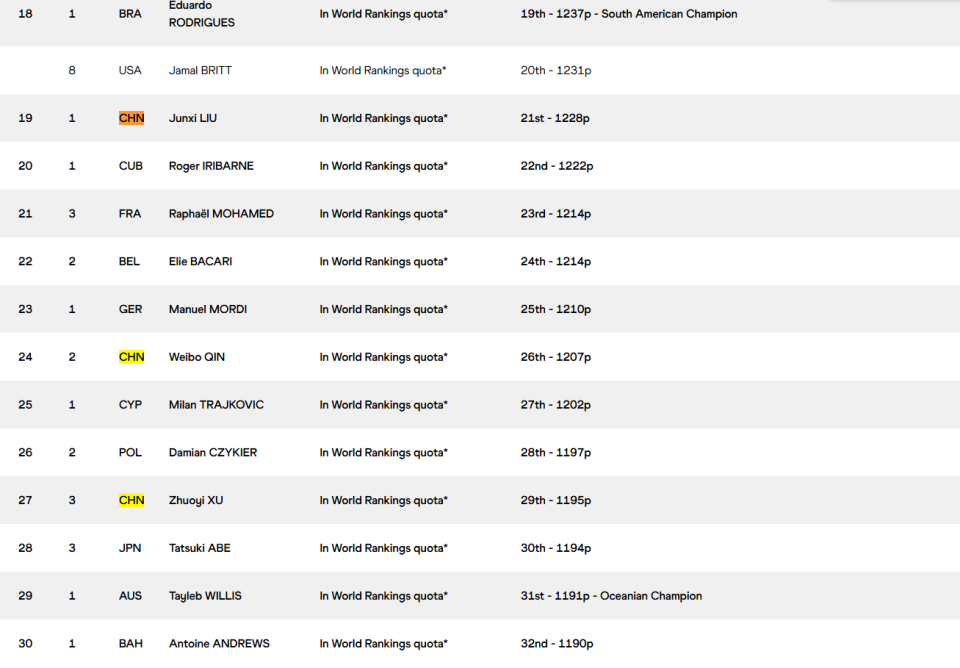Click the USA country code

[x=130, y=70]
